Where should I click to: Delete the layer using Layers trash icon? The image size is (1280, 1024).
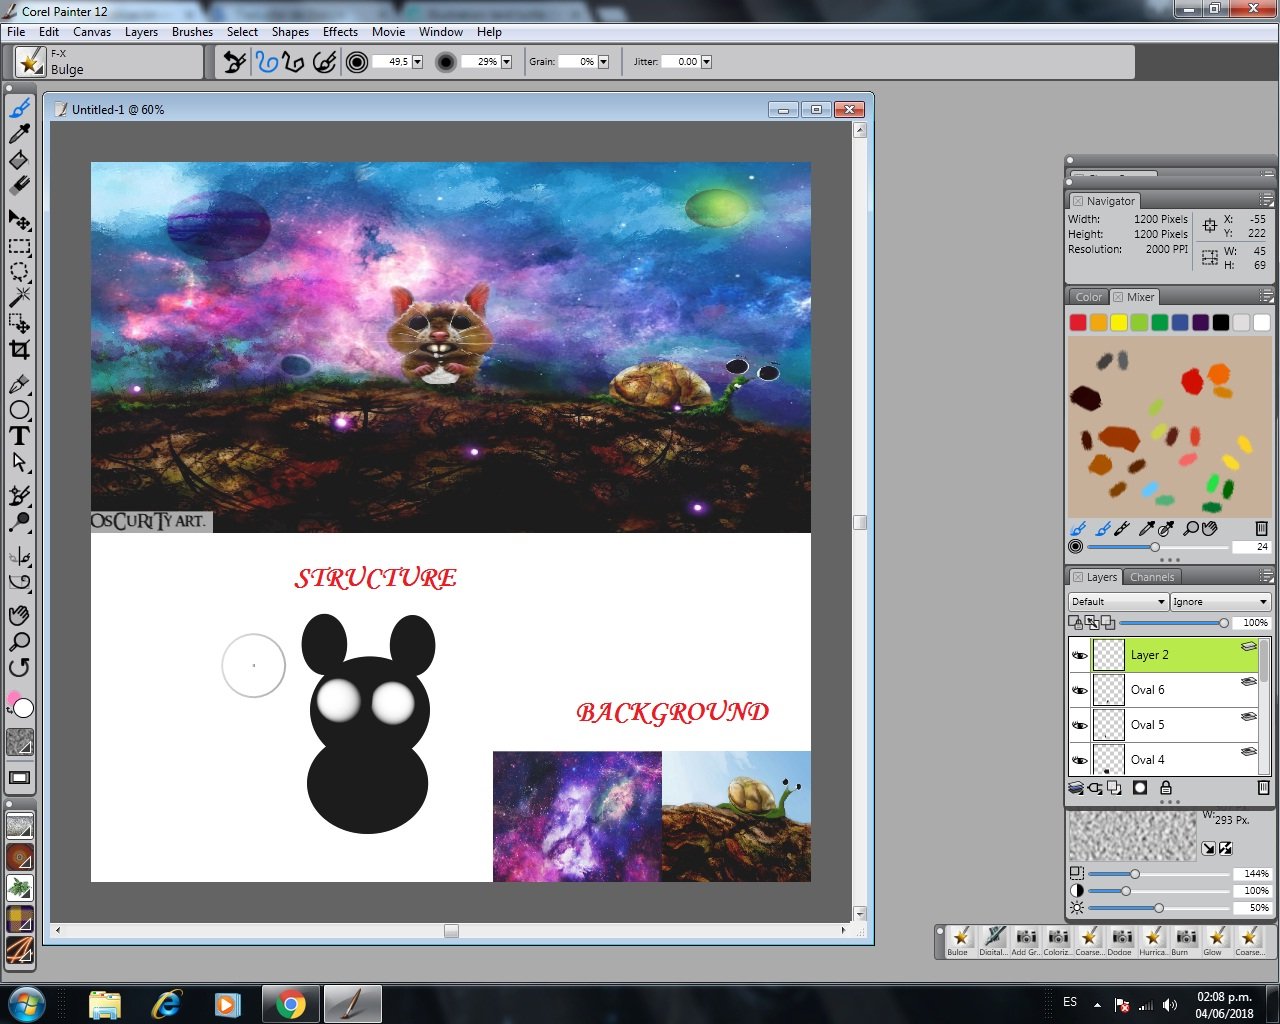click(x=1263, y=788)
